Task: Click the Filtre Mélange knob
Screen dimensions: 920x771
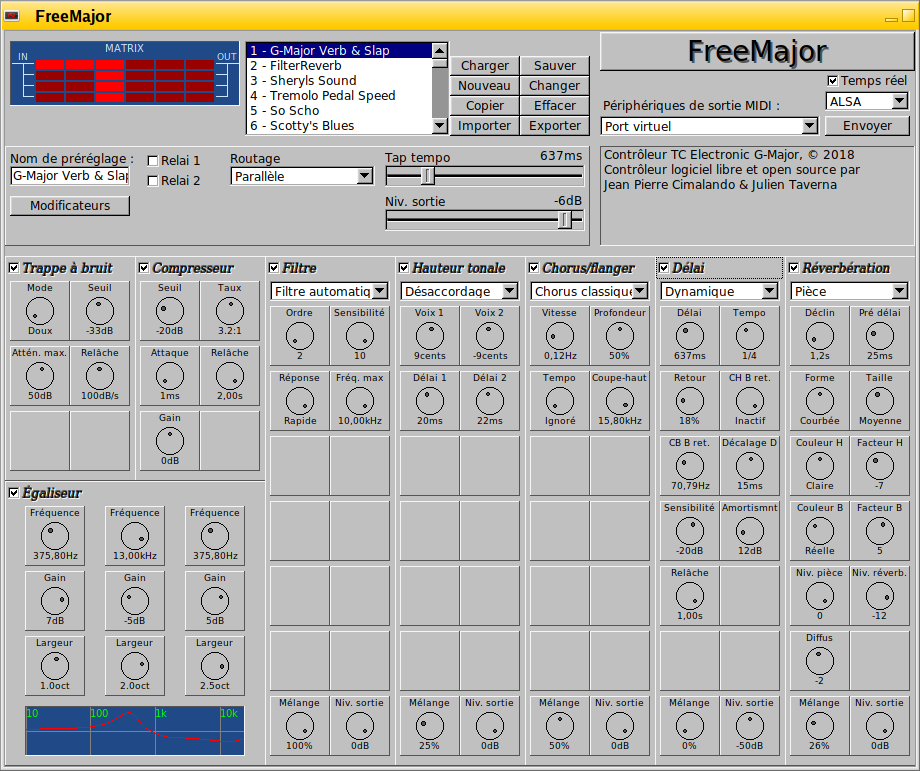Action: pyautogui.click(x=299, y=726)
